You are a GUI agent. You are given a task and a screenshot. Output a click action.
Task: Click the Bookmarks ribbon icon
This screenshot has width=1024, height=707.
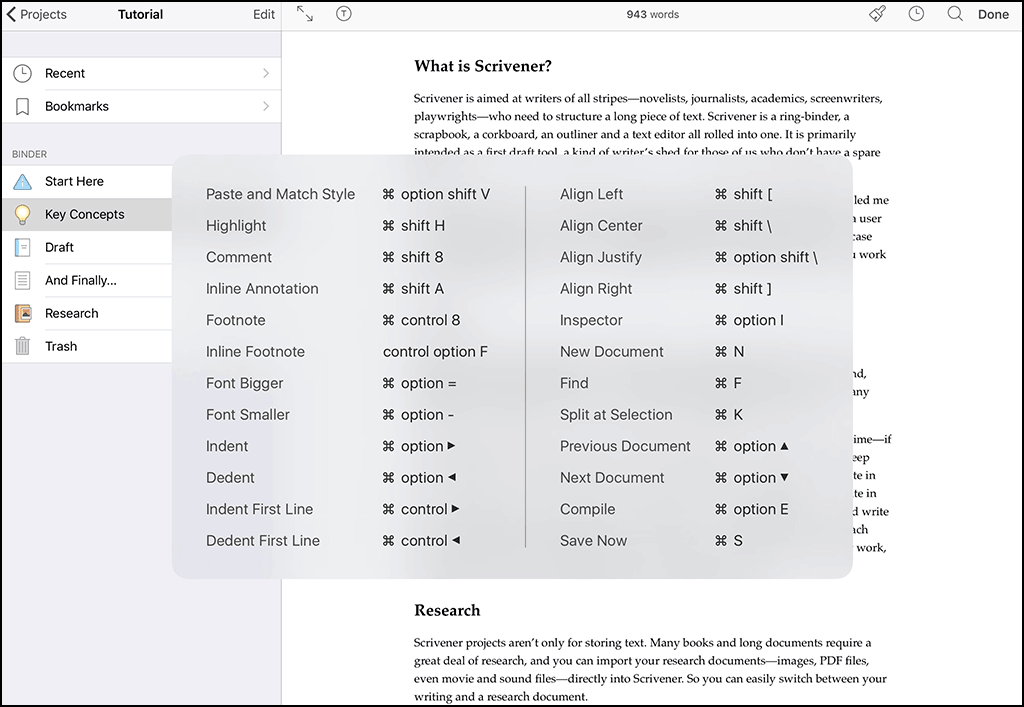[x=22, y=106]
